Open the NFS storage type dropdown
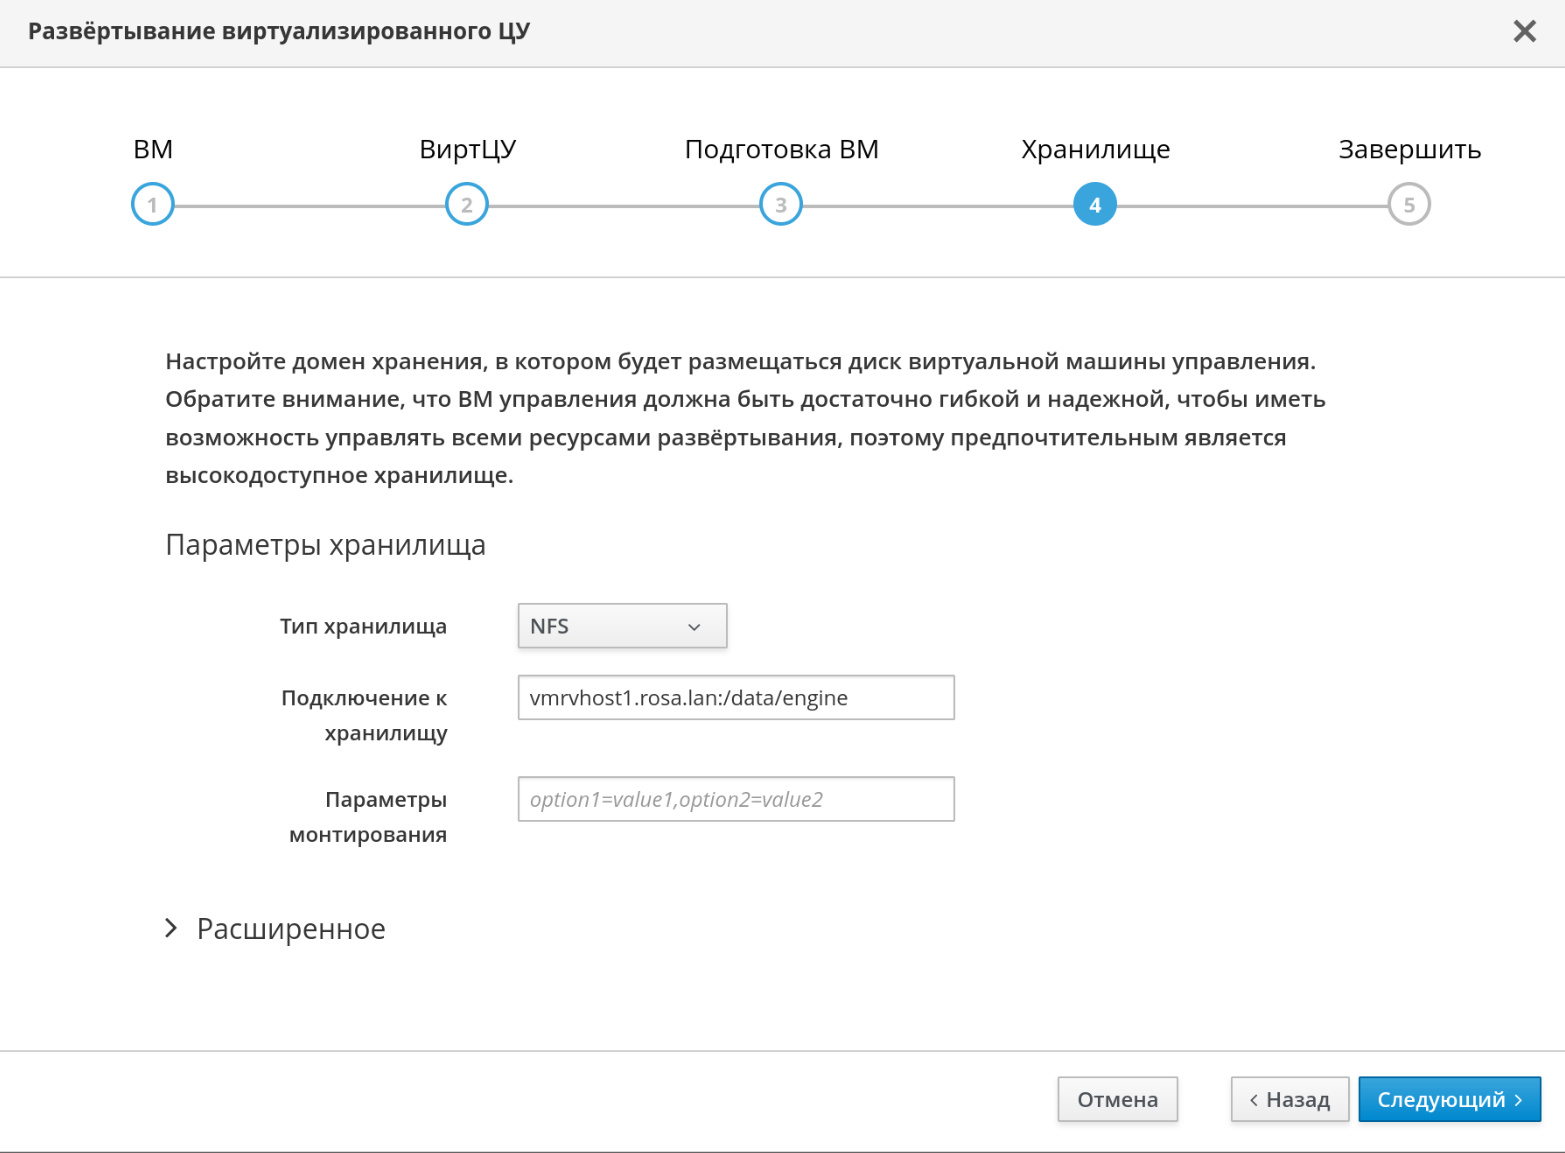Viewport: 1565px width, 1153px height. click(622, 626)
